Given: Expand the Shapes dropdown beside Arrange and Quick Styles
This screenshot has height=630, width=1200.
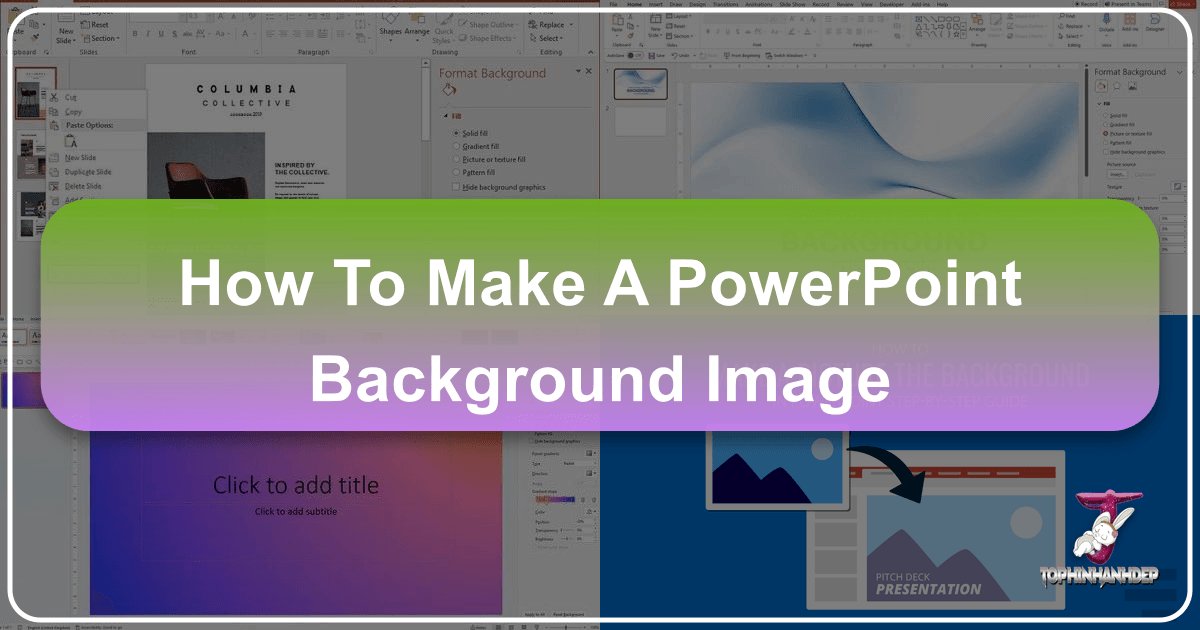Looking at the screenshot, I should click(x=392, y=30).
